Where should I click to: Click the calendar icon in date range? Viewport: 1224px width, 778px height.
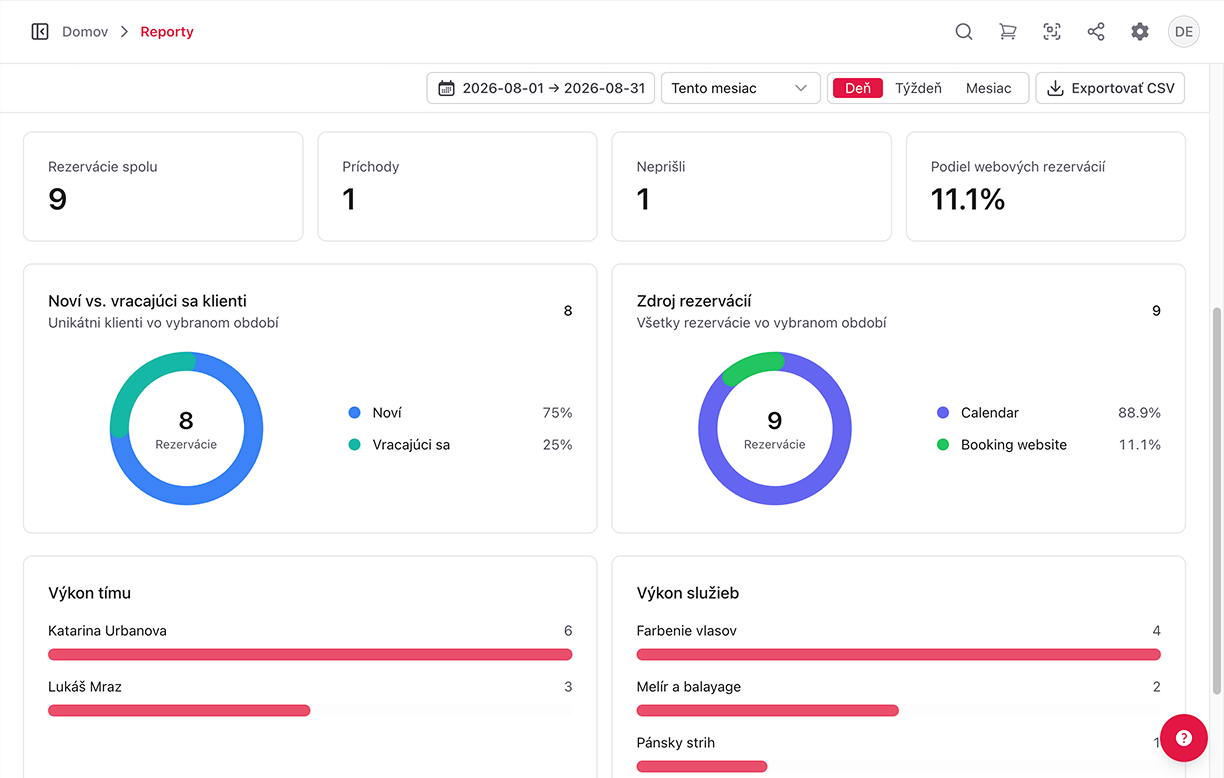[447, 88]
